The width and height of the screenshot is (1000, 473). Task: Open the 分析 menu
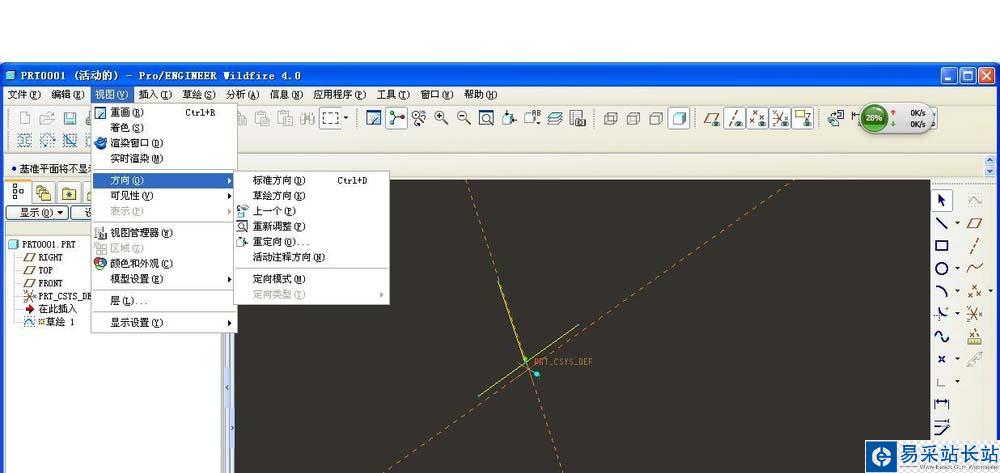242,94
